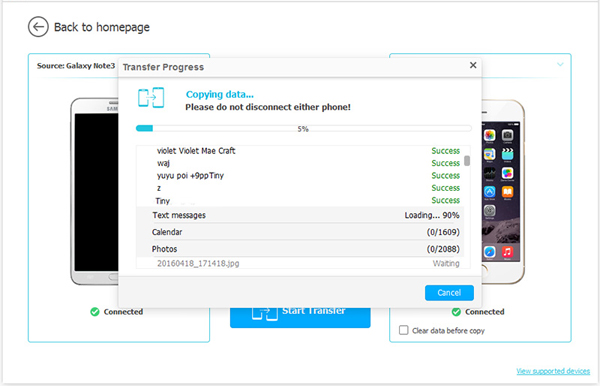
Task: Click the Photos count (0/2088)
Action: pos(443,249)
